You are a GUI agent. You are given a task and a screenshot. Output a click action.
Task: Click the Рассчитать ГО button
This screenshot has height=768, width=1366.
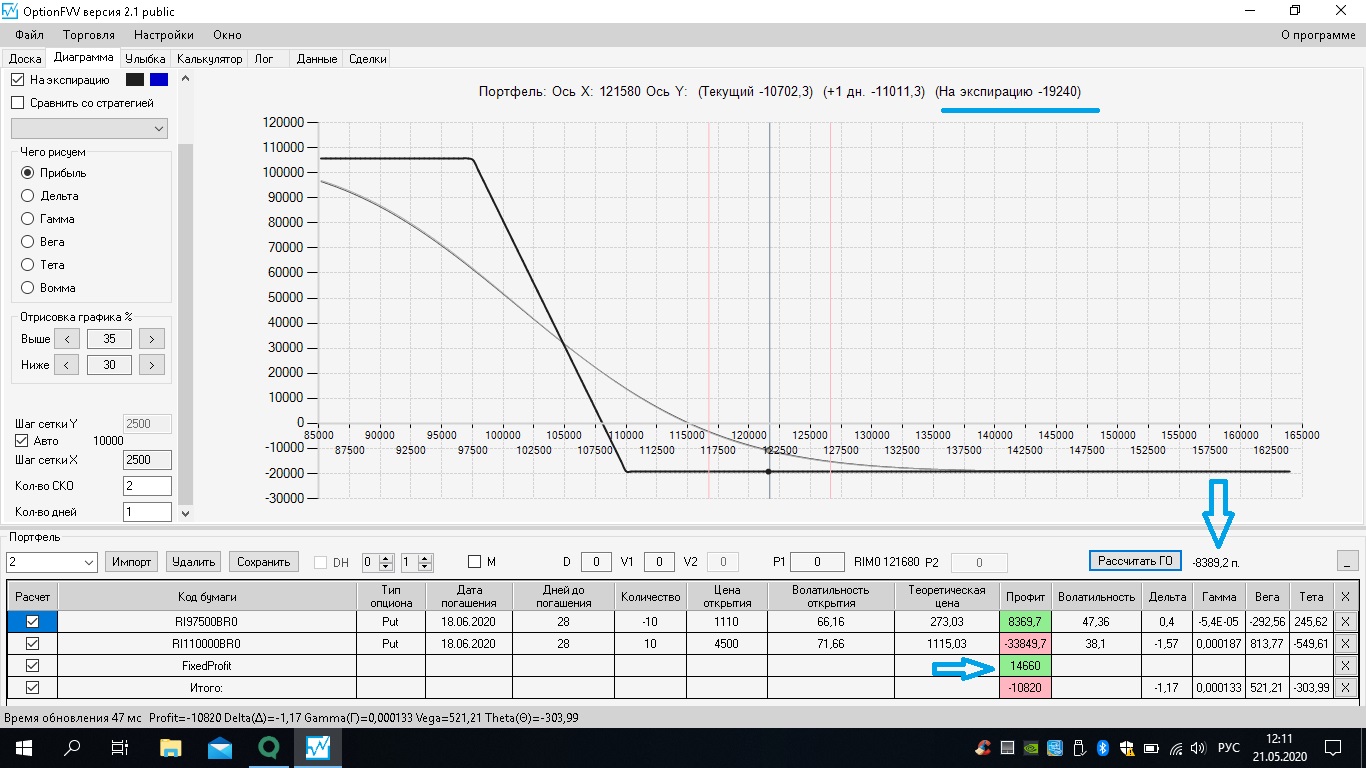pyautogui.click(x=1136, y=561)
